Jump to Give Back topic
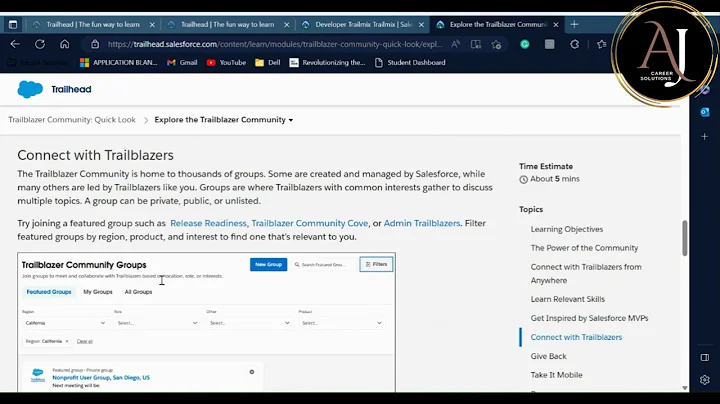 (548, 356)
